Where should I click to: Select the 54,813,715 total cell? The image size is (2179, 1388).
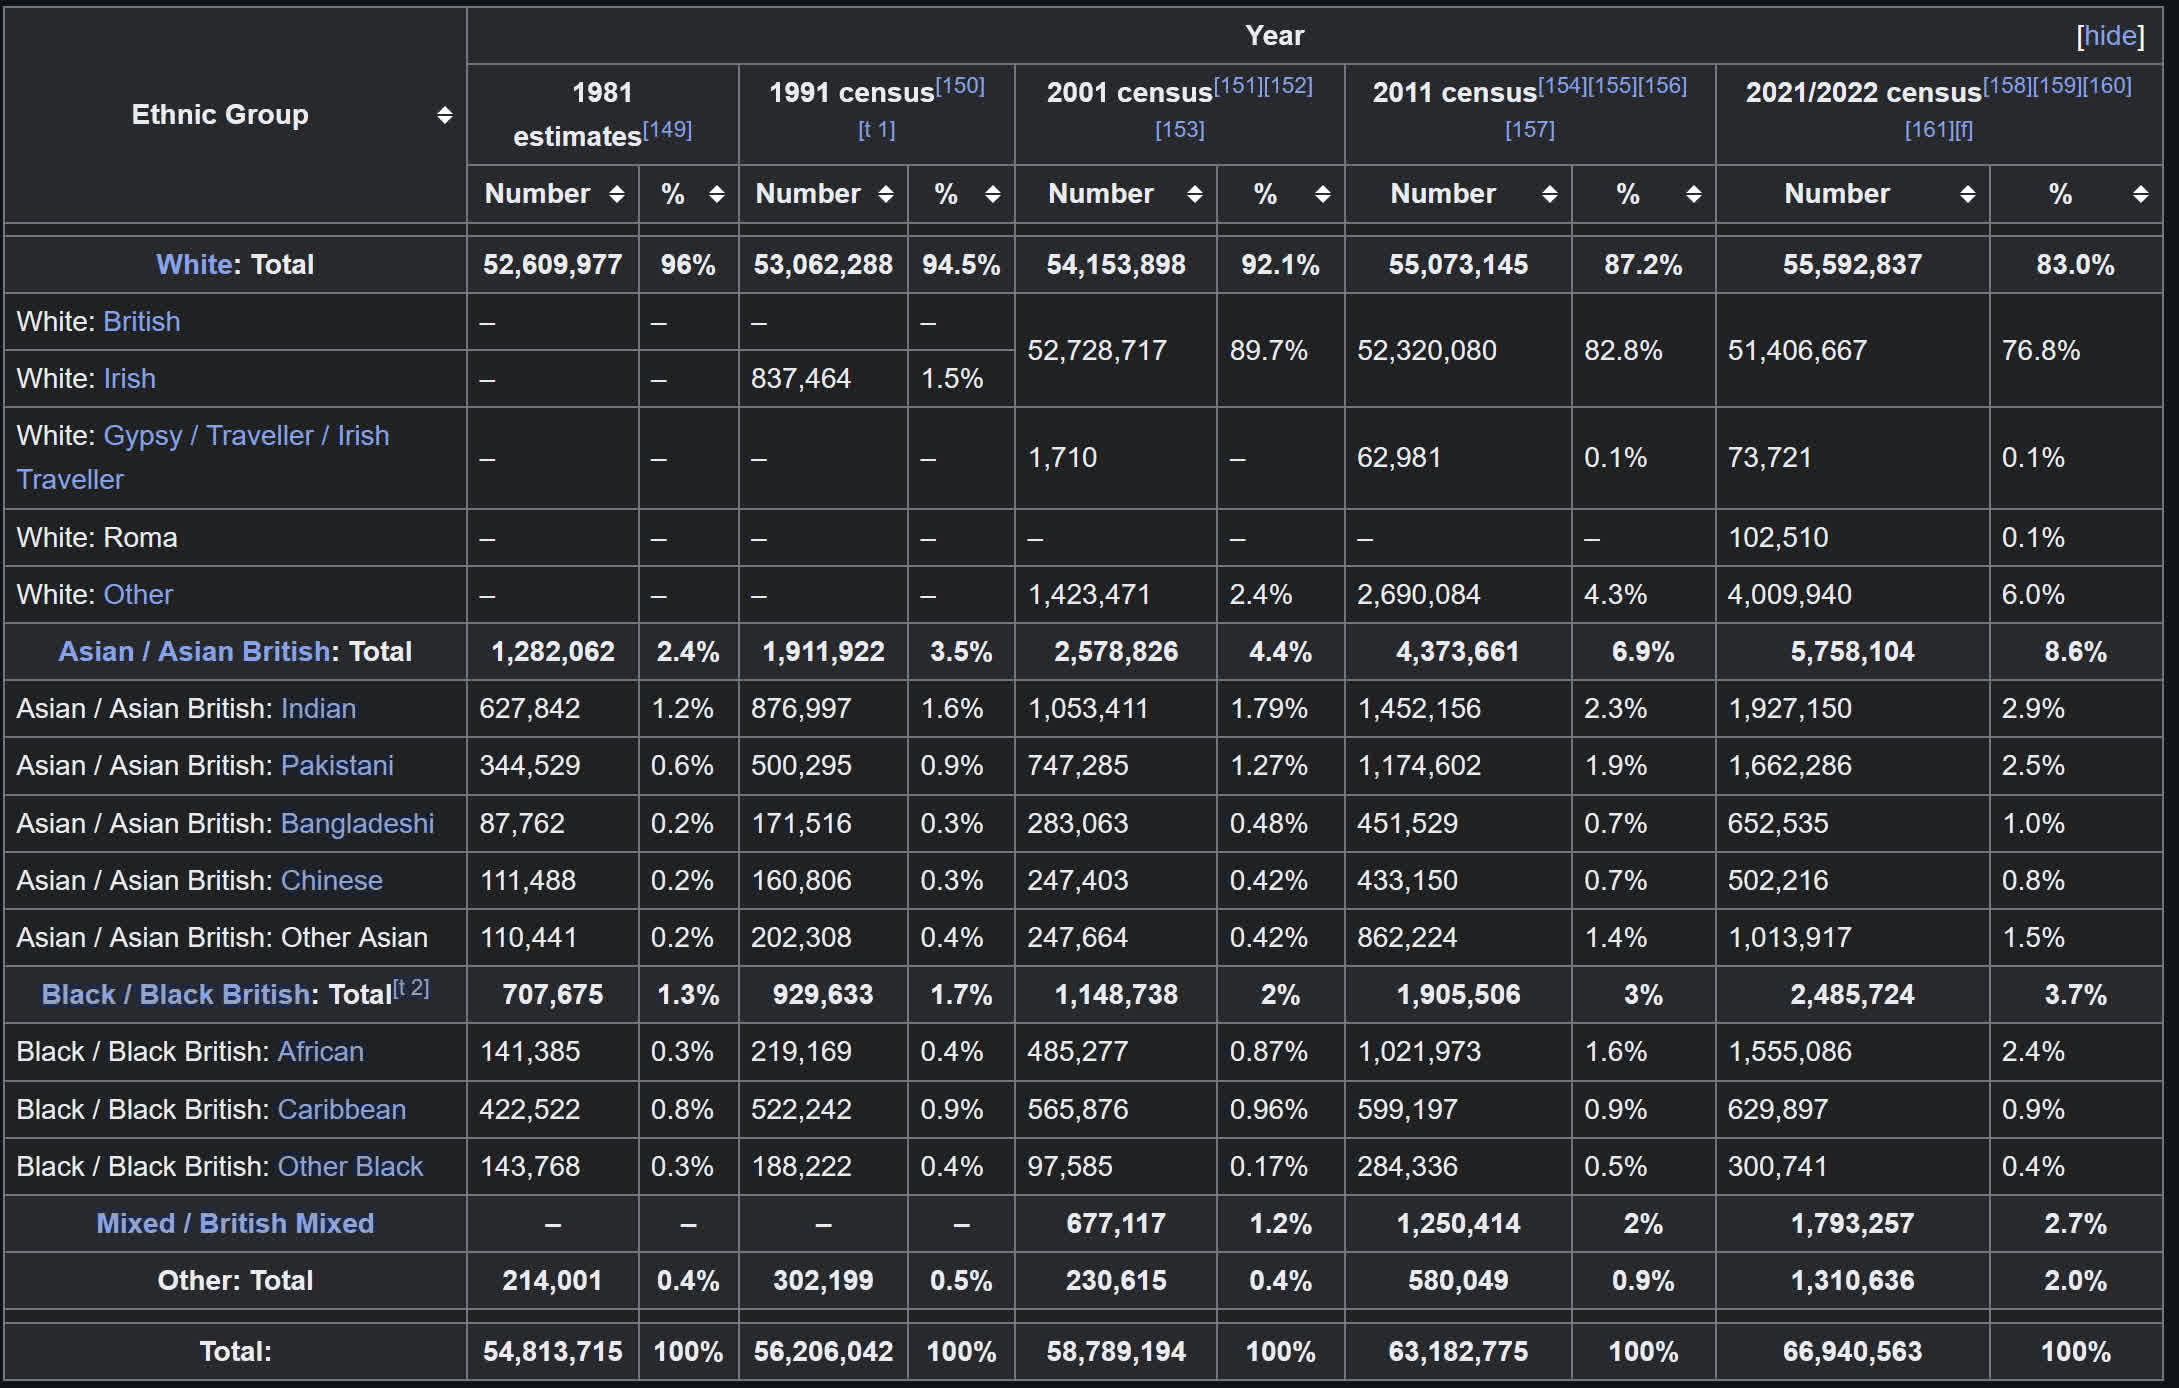pyautogui.click(x=552, y=1351)
